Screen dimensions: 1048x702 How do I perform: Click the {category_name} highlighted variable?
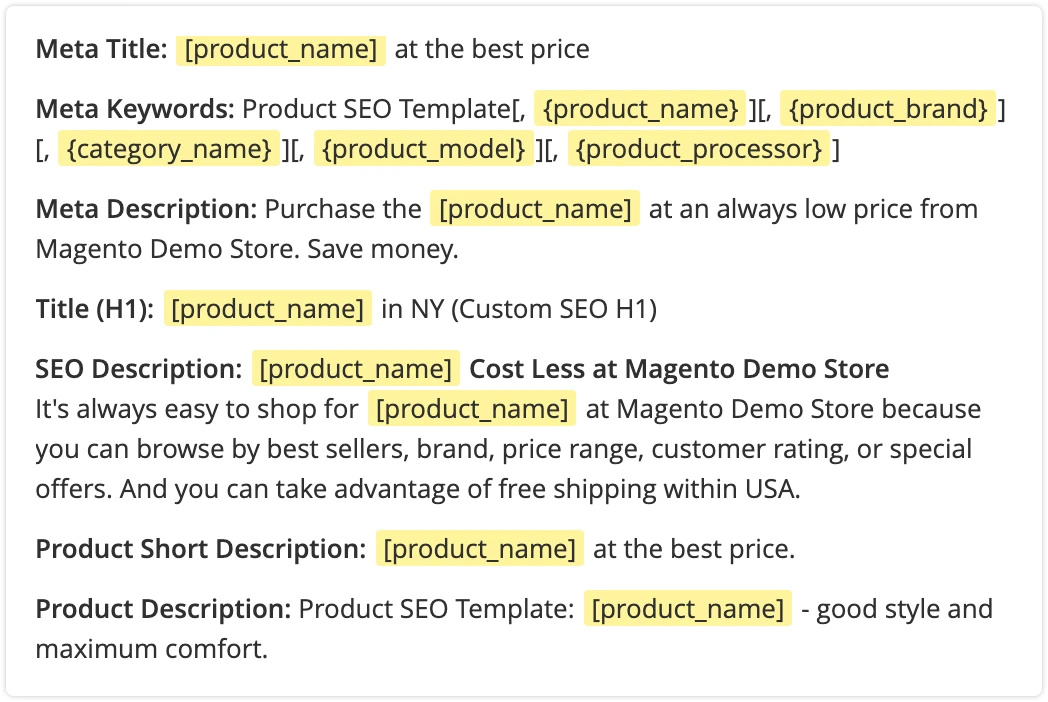pyautogui.click(x=170, y=149)
